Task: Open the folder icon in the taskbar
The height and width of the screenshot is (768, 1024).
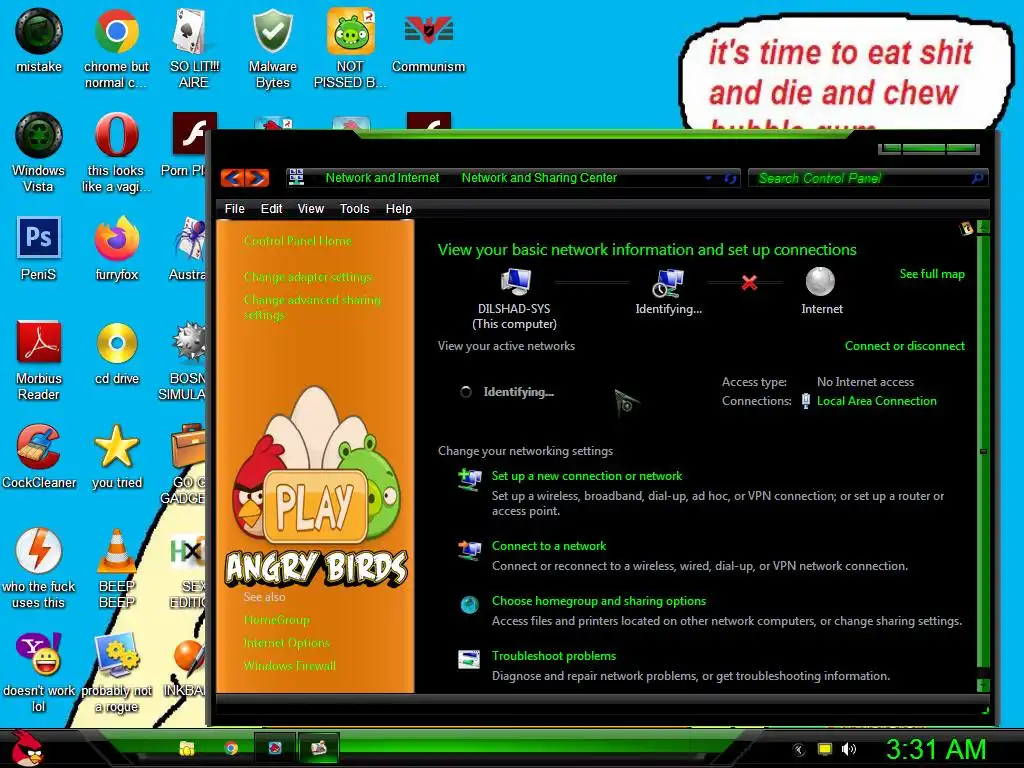Action: pyautogui.click(x=187, y=748)
